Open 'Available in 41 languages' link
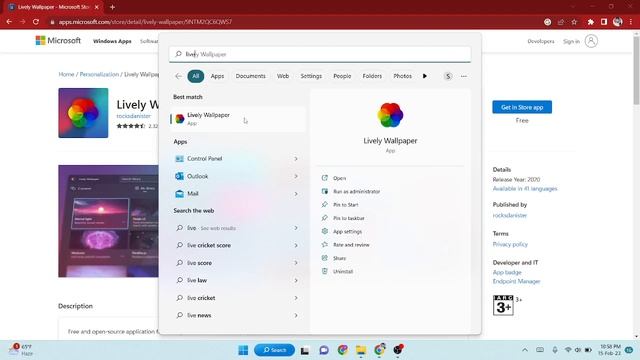The height and width of the screenshot is (360, 640). [x=524, y=189]
